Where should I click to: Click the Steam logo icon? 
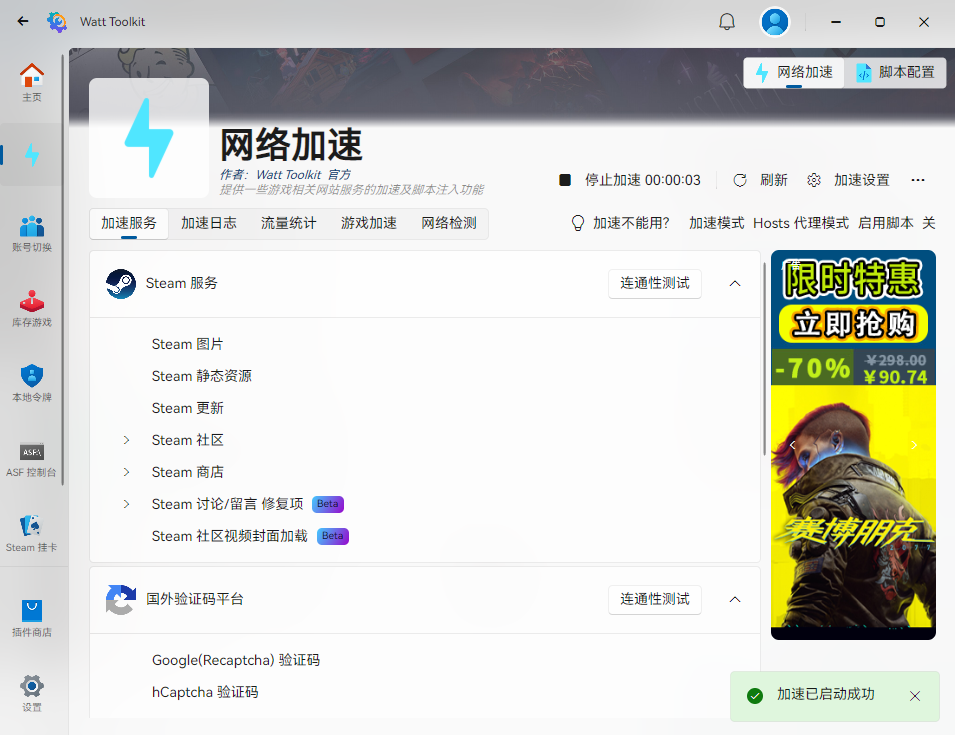tap(121, 284)
